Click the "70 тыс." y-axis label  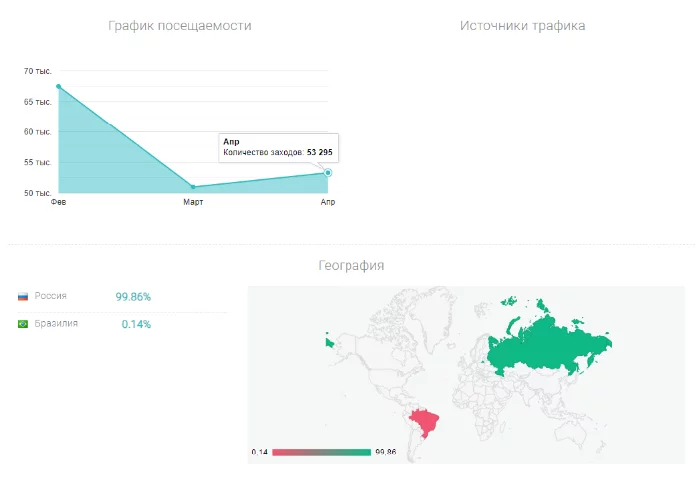pos(37,72)
